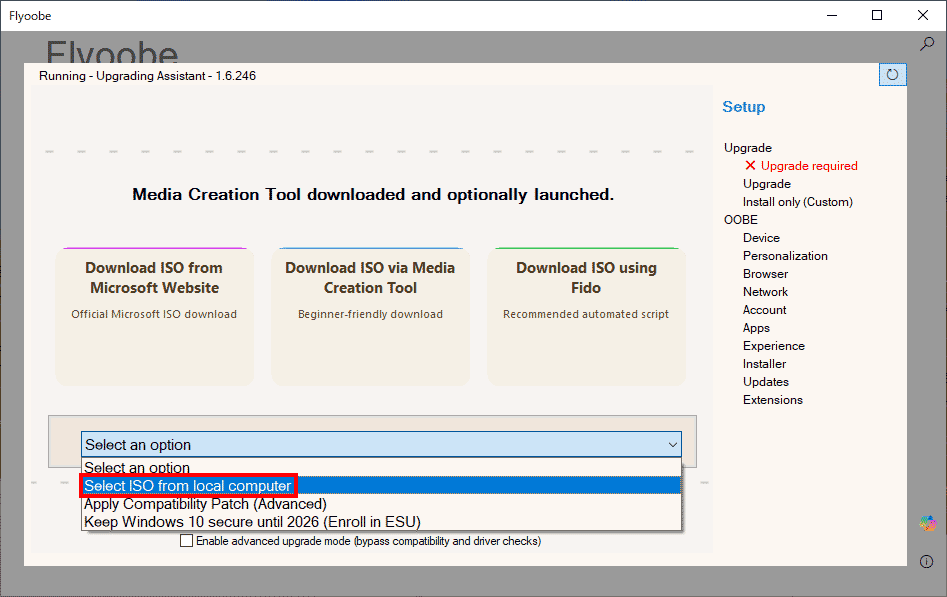
Task: Choose Keep Windows 10 secure until 2026
Action: click(x=381, y=522)
